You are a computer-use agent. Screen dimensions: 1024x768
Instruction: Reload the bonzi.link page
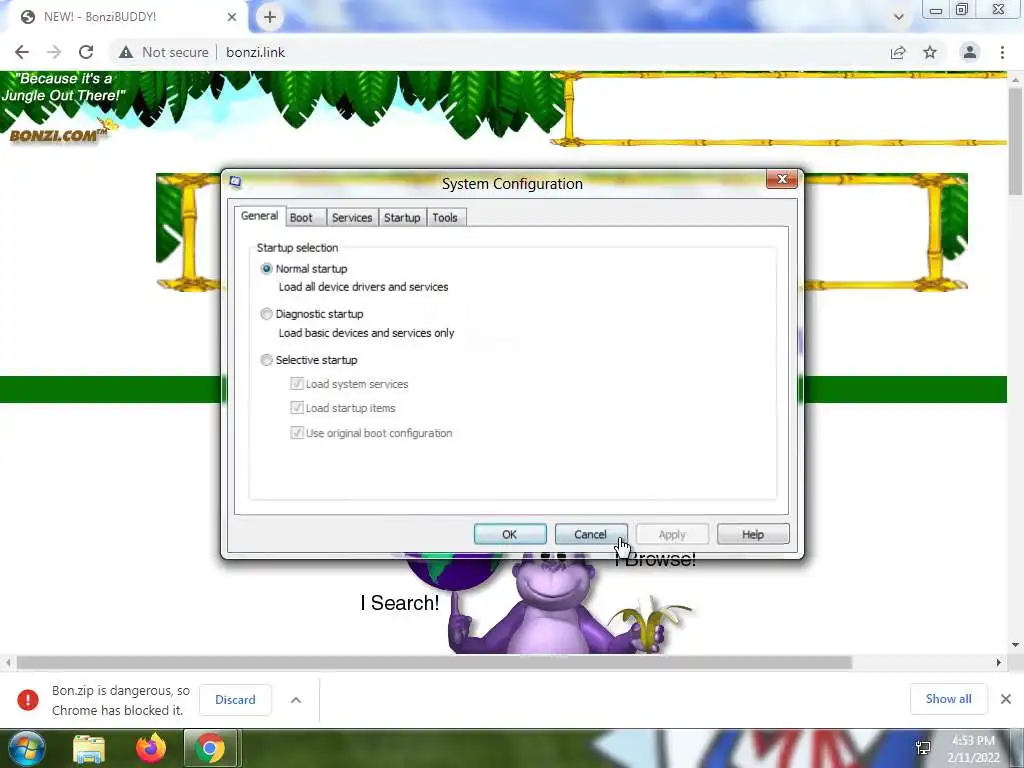click(x=86, y=52)
